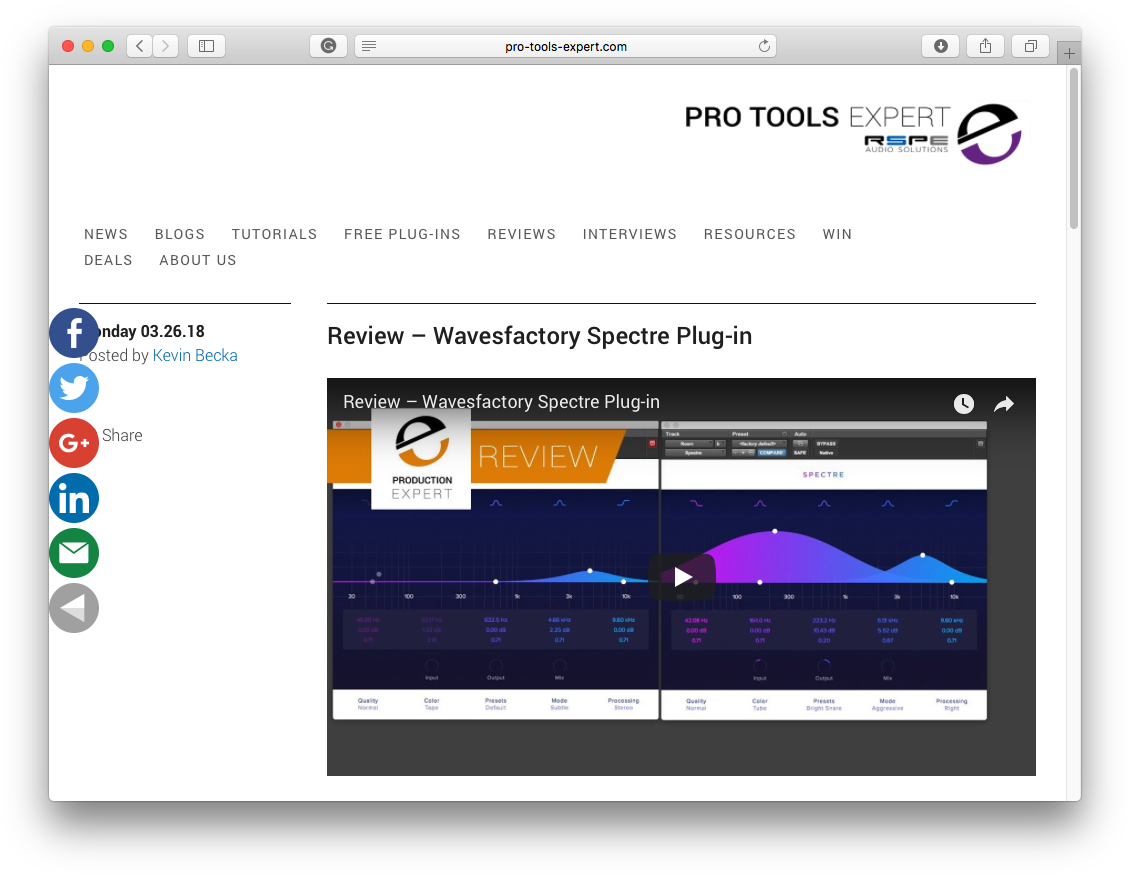The height and width of the screenshot is (875, 1129).
Task: Click the Share label beside Google Plus
Action: pyautogui.click(x=122, y=435)
